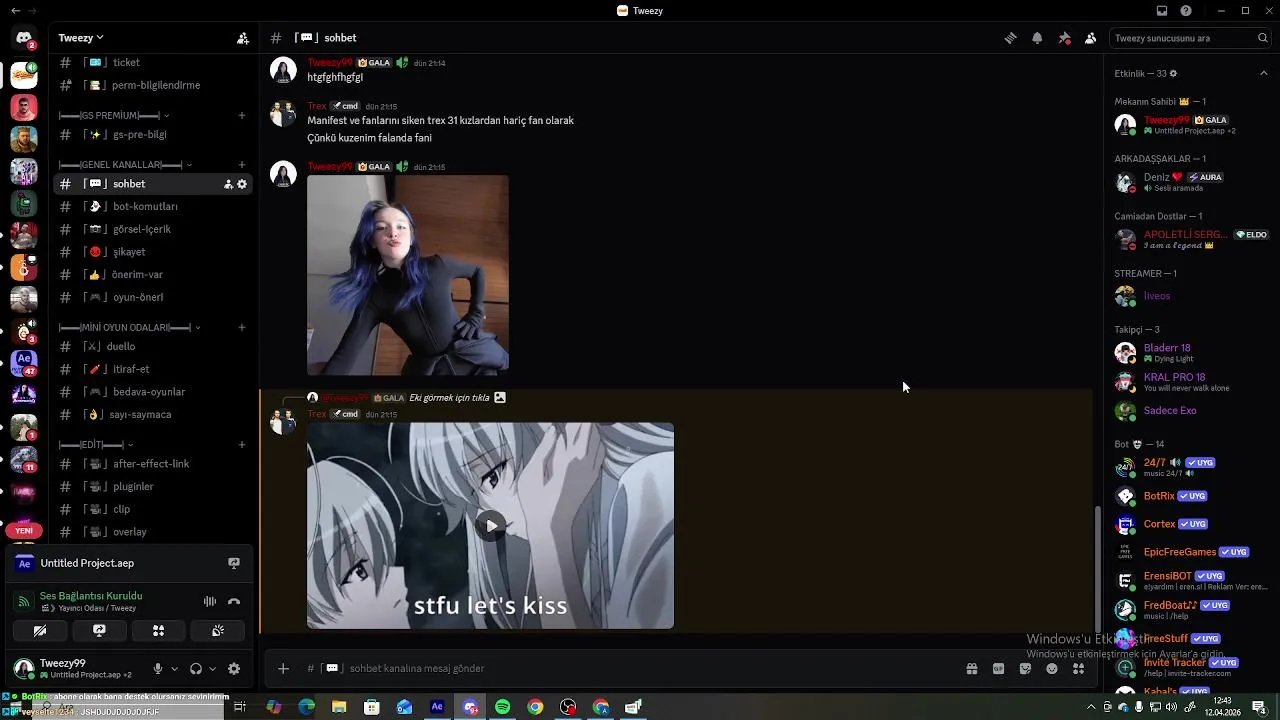Collapse the EDİT category
The width and height of the screenshot is (1280, 720).
pyautogui.click(x=96, y=445)
